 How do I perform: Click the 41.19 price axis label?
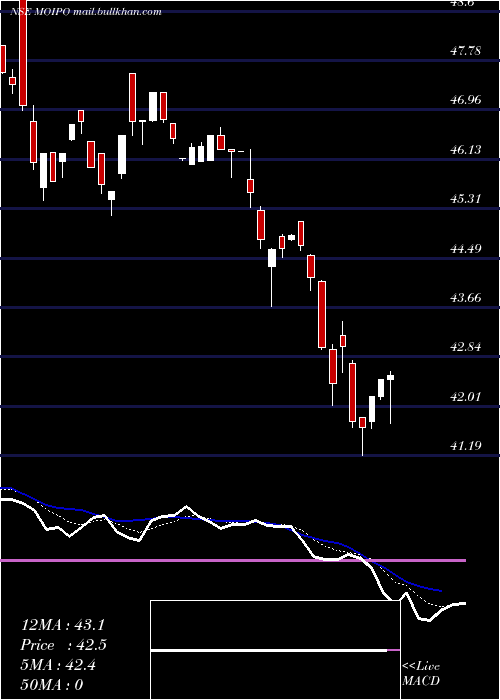coord(465,445)
